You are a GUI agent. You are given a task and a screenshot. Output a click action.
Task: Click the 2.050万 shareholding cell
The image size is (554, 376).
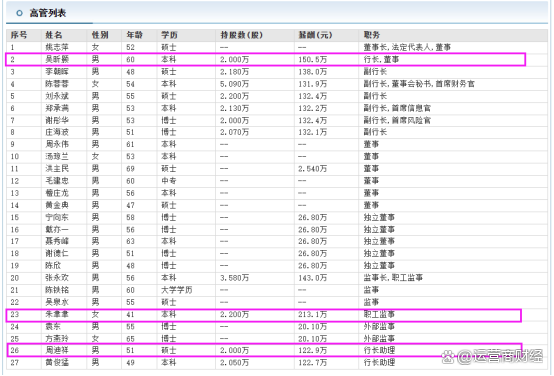tap(235, 363)
